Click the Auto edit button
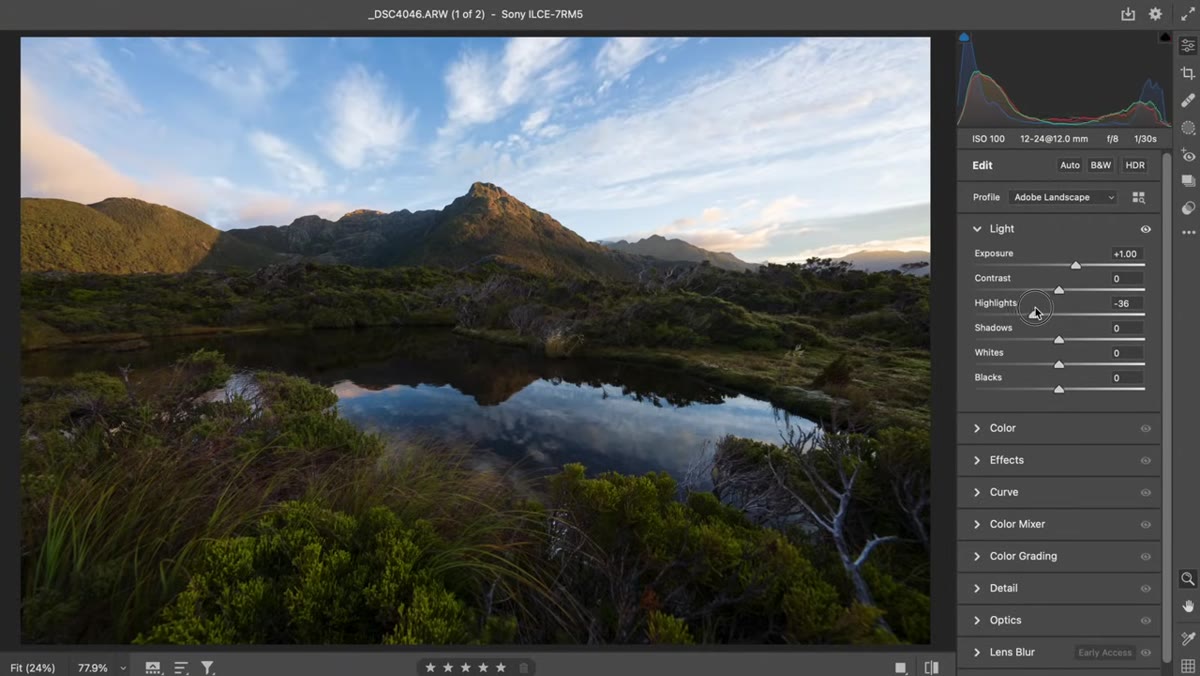 point(1070,165)
